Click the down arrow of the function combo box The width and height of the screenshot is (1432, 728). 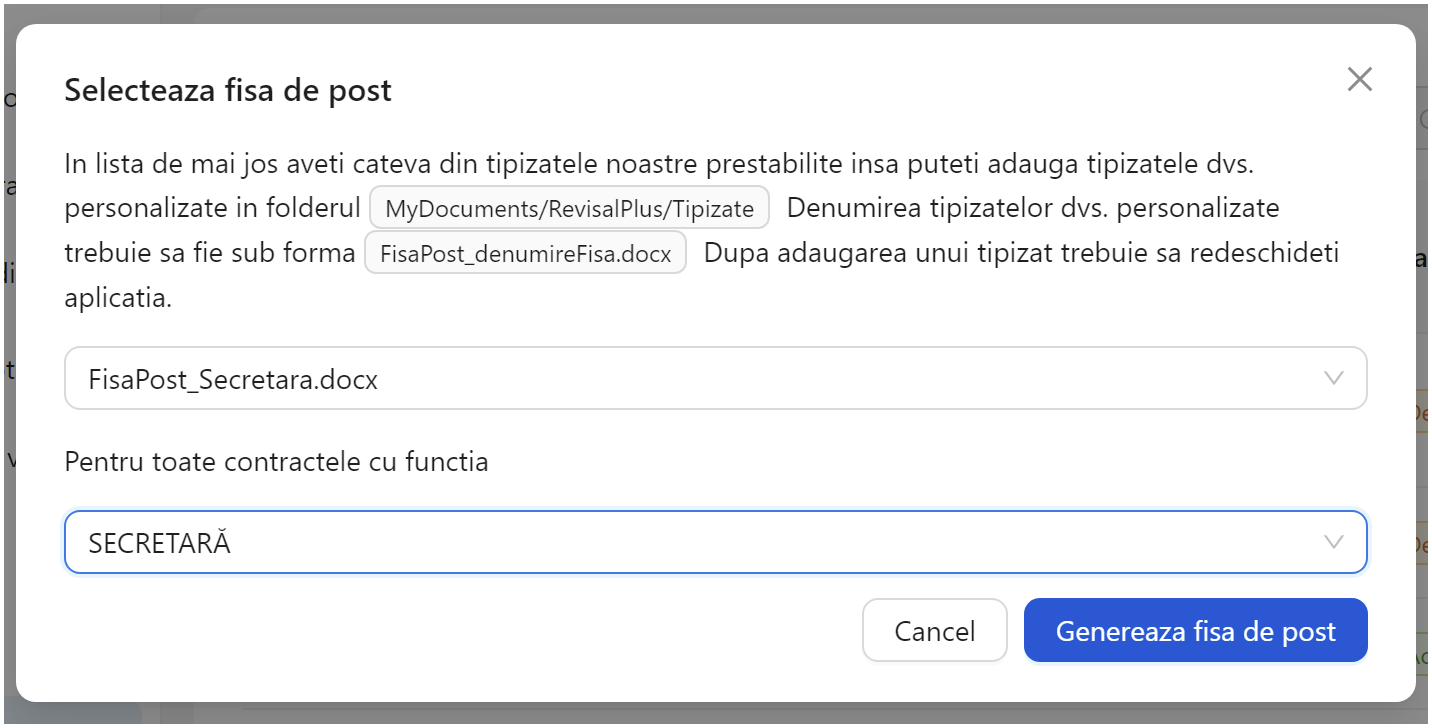click(1333, 542)
